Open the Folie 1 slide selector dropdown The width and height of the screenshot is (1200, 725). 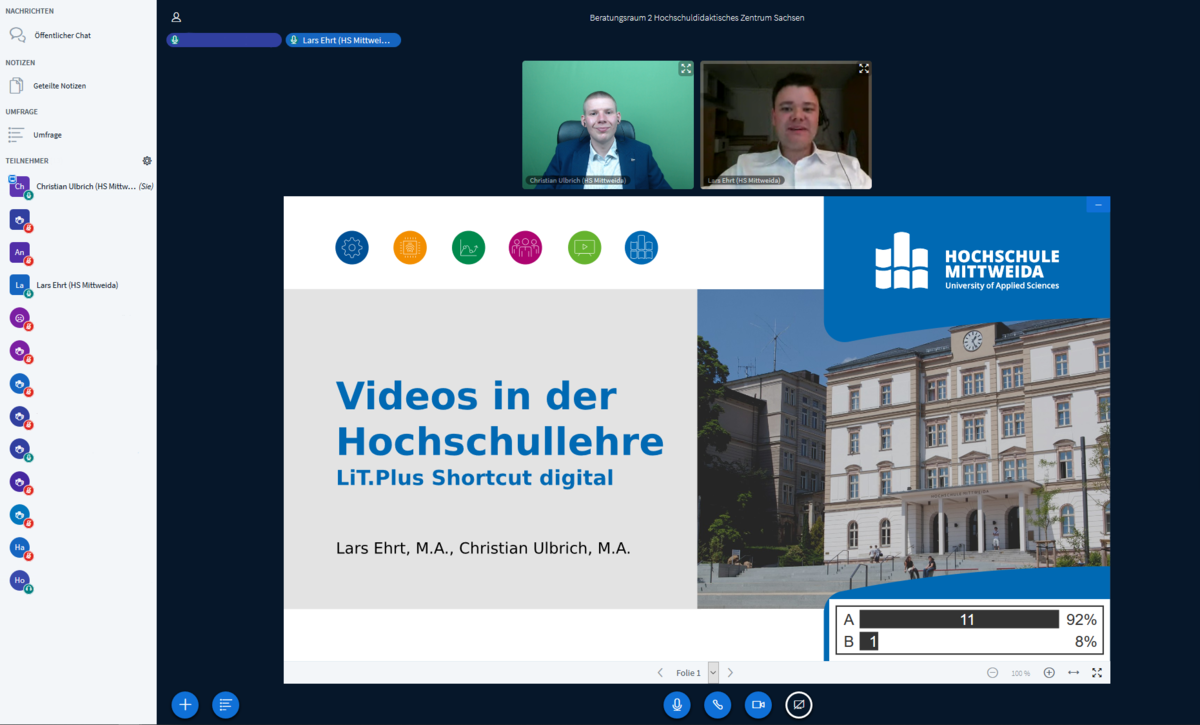(x=713, y=673)
